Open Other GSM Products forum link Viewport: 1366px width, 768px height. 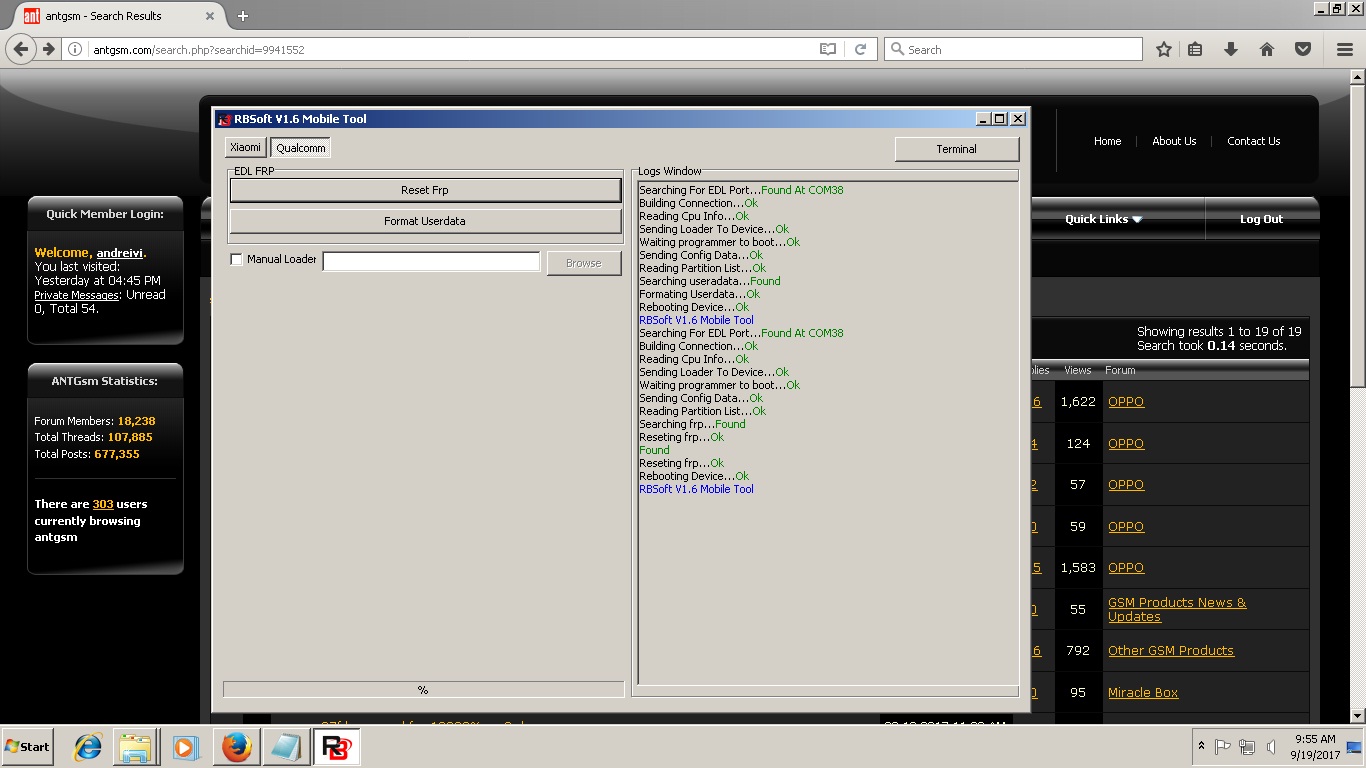coord(1171,650)
